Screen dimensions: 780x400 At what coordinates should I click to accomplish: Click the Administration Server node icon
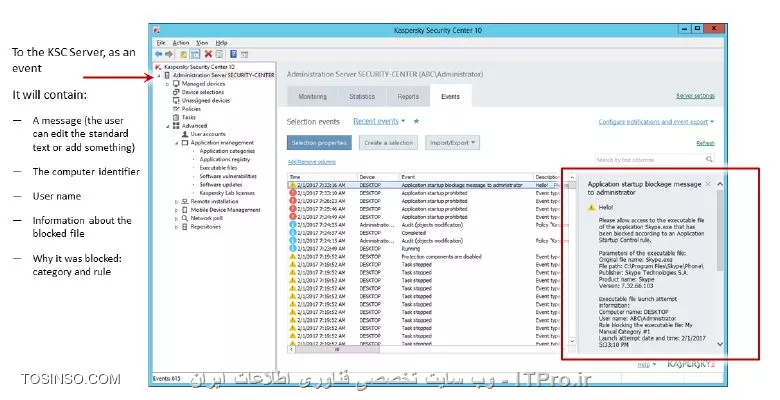(x=168, y=75)
